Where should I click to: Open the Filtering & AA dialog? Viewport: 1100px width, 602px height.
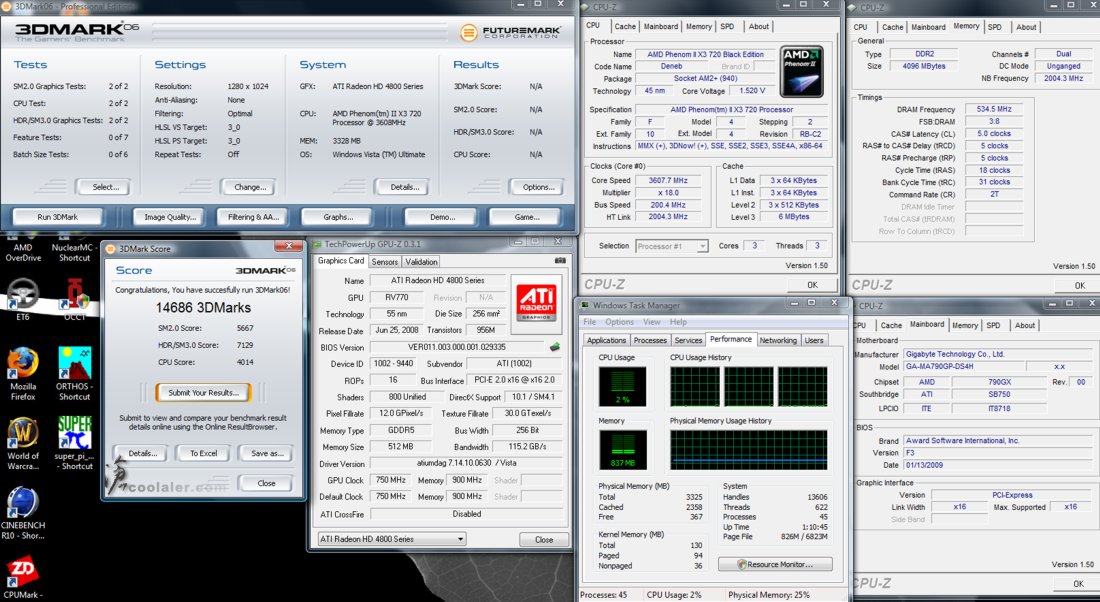253,217
